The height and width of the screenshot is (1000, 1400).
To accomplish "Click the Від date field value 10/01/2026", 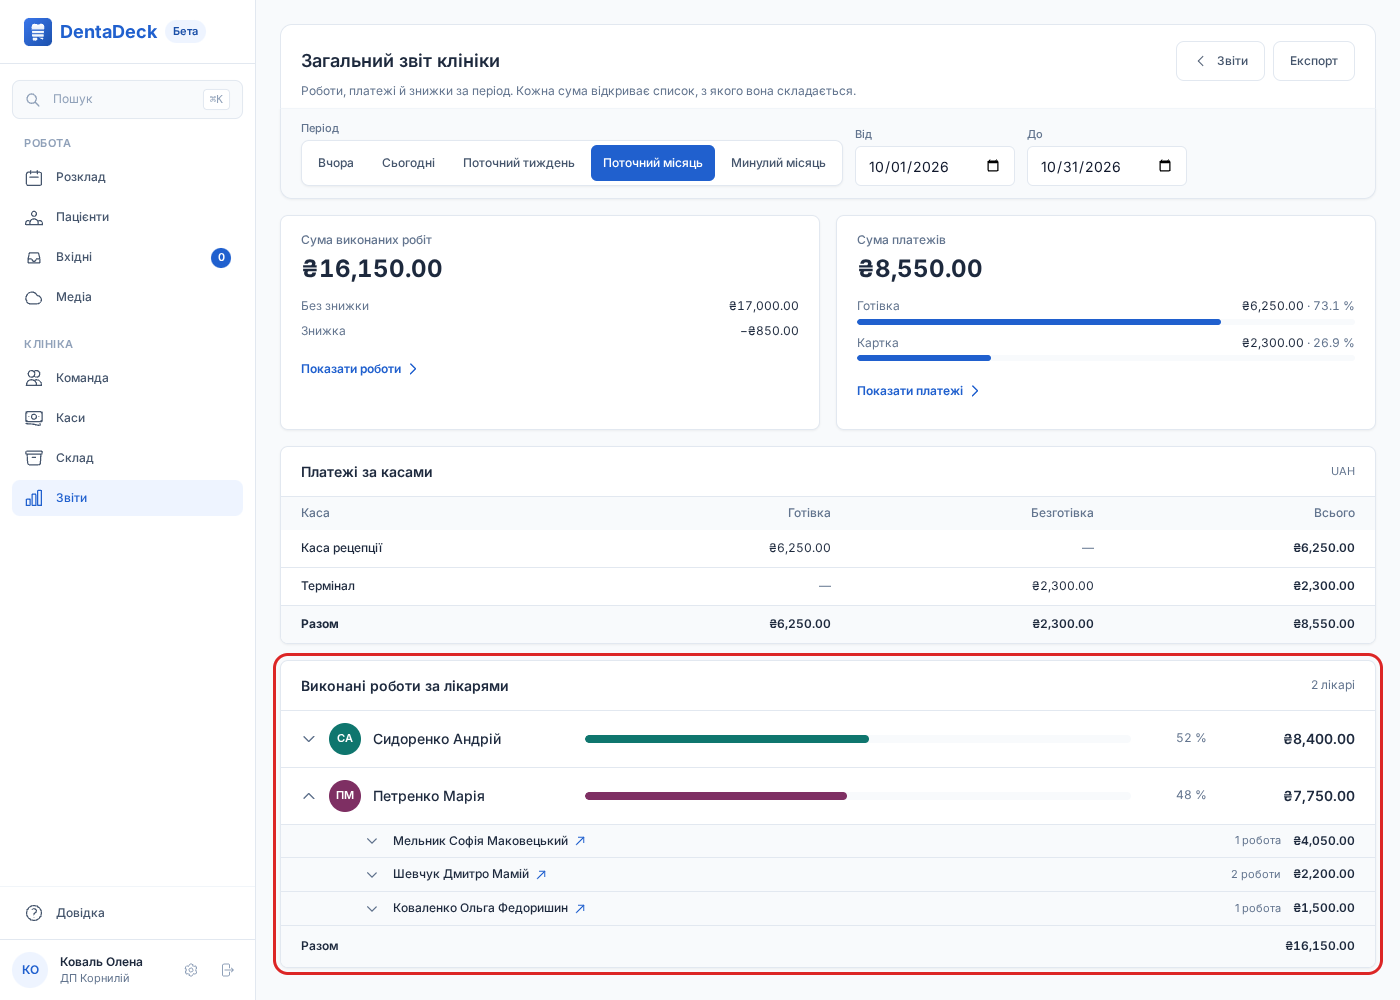I will (909, 167).
